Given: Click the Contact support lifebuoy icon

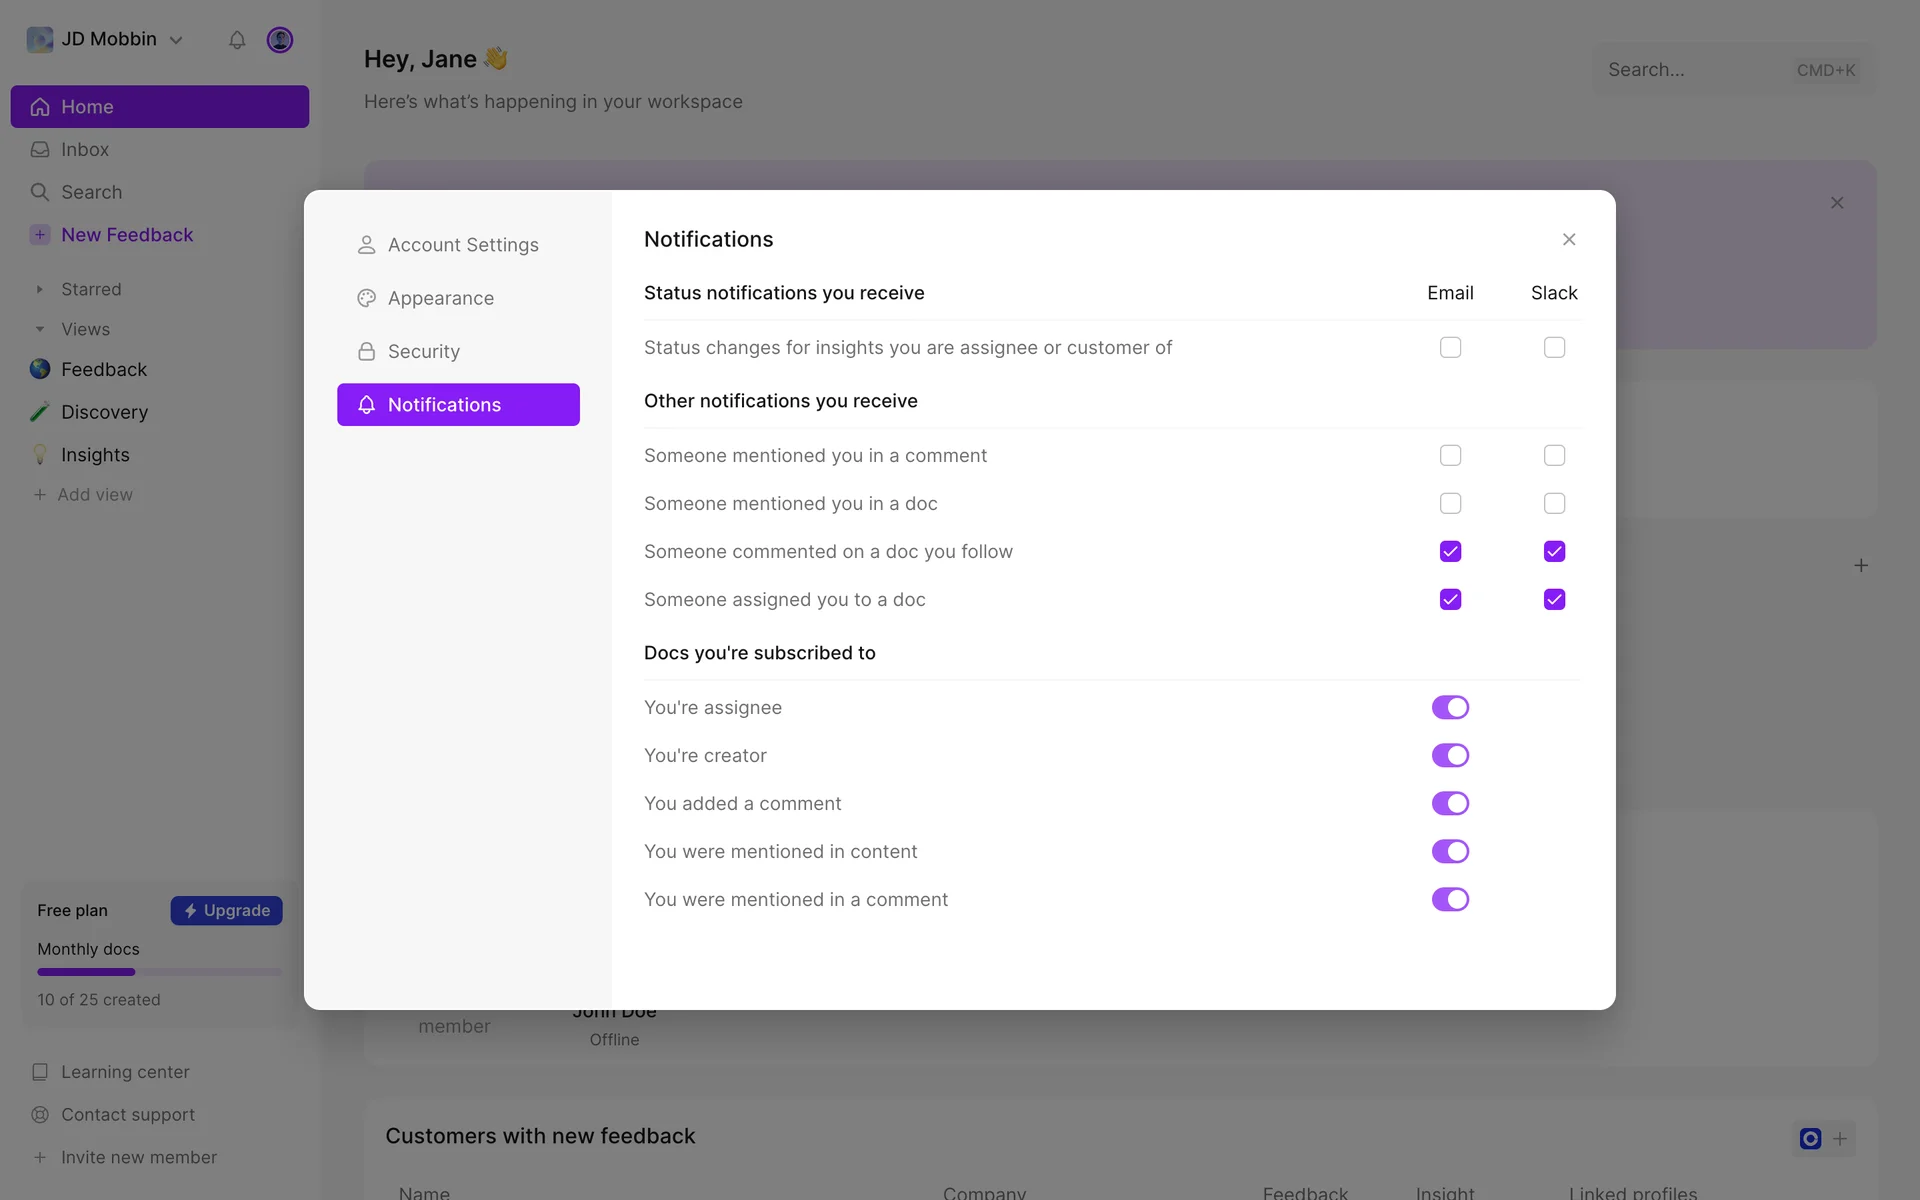Looking at the screenshot, I should pyautogui.click(x=40, y=1115).
